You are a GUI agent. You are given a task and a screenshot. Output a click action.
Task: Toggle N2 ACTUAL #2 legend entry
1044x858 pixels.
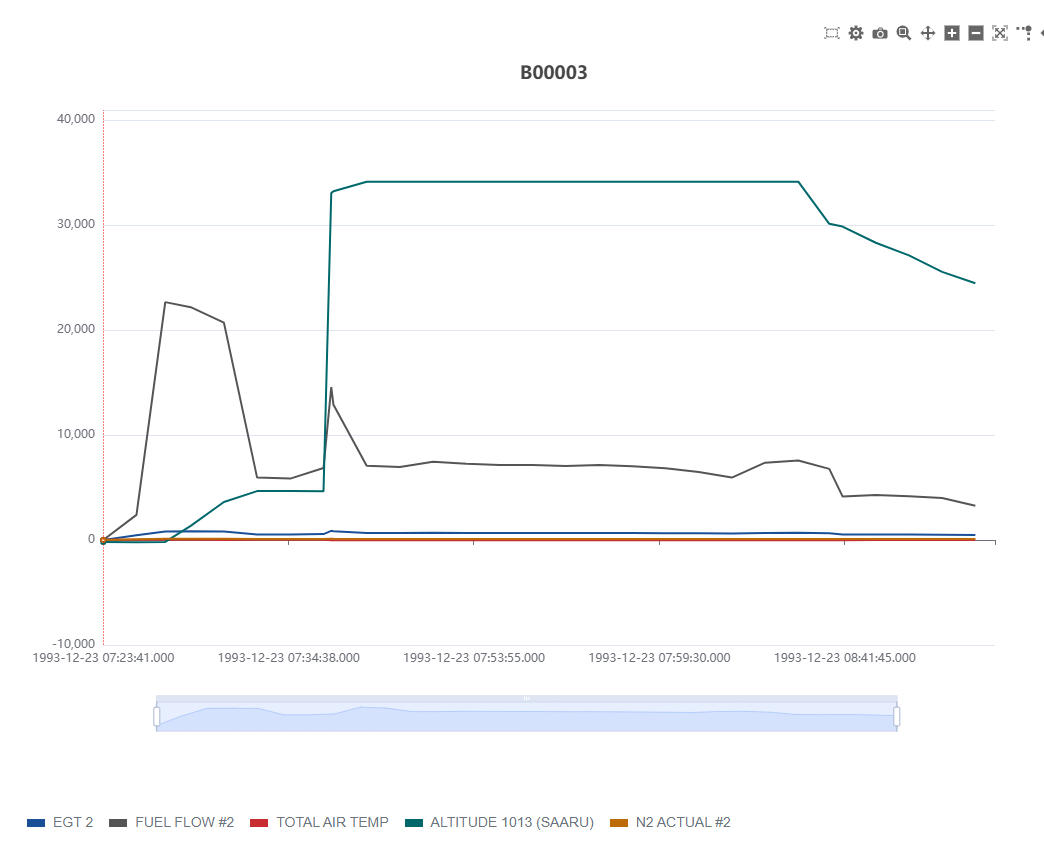click(x=669, y=822)
